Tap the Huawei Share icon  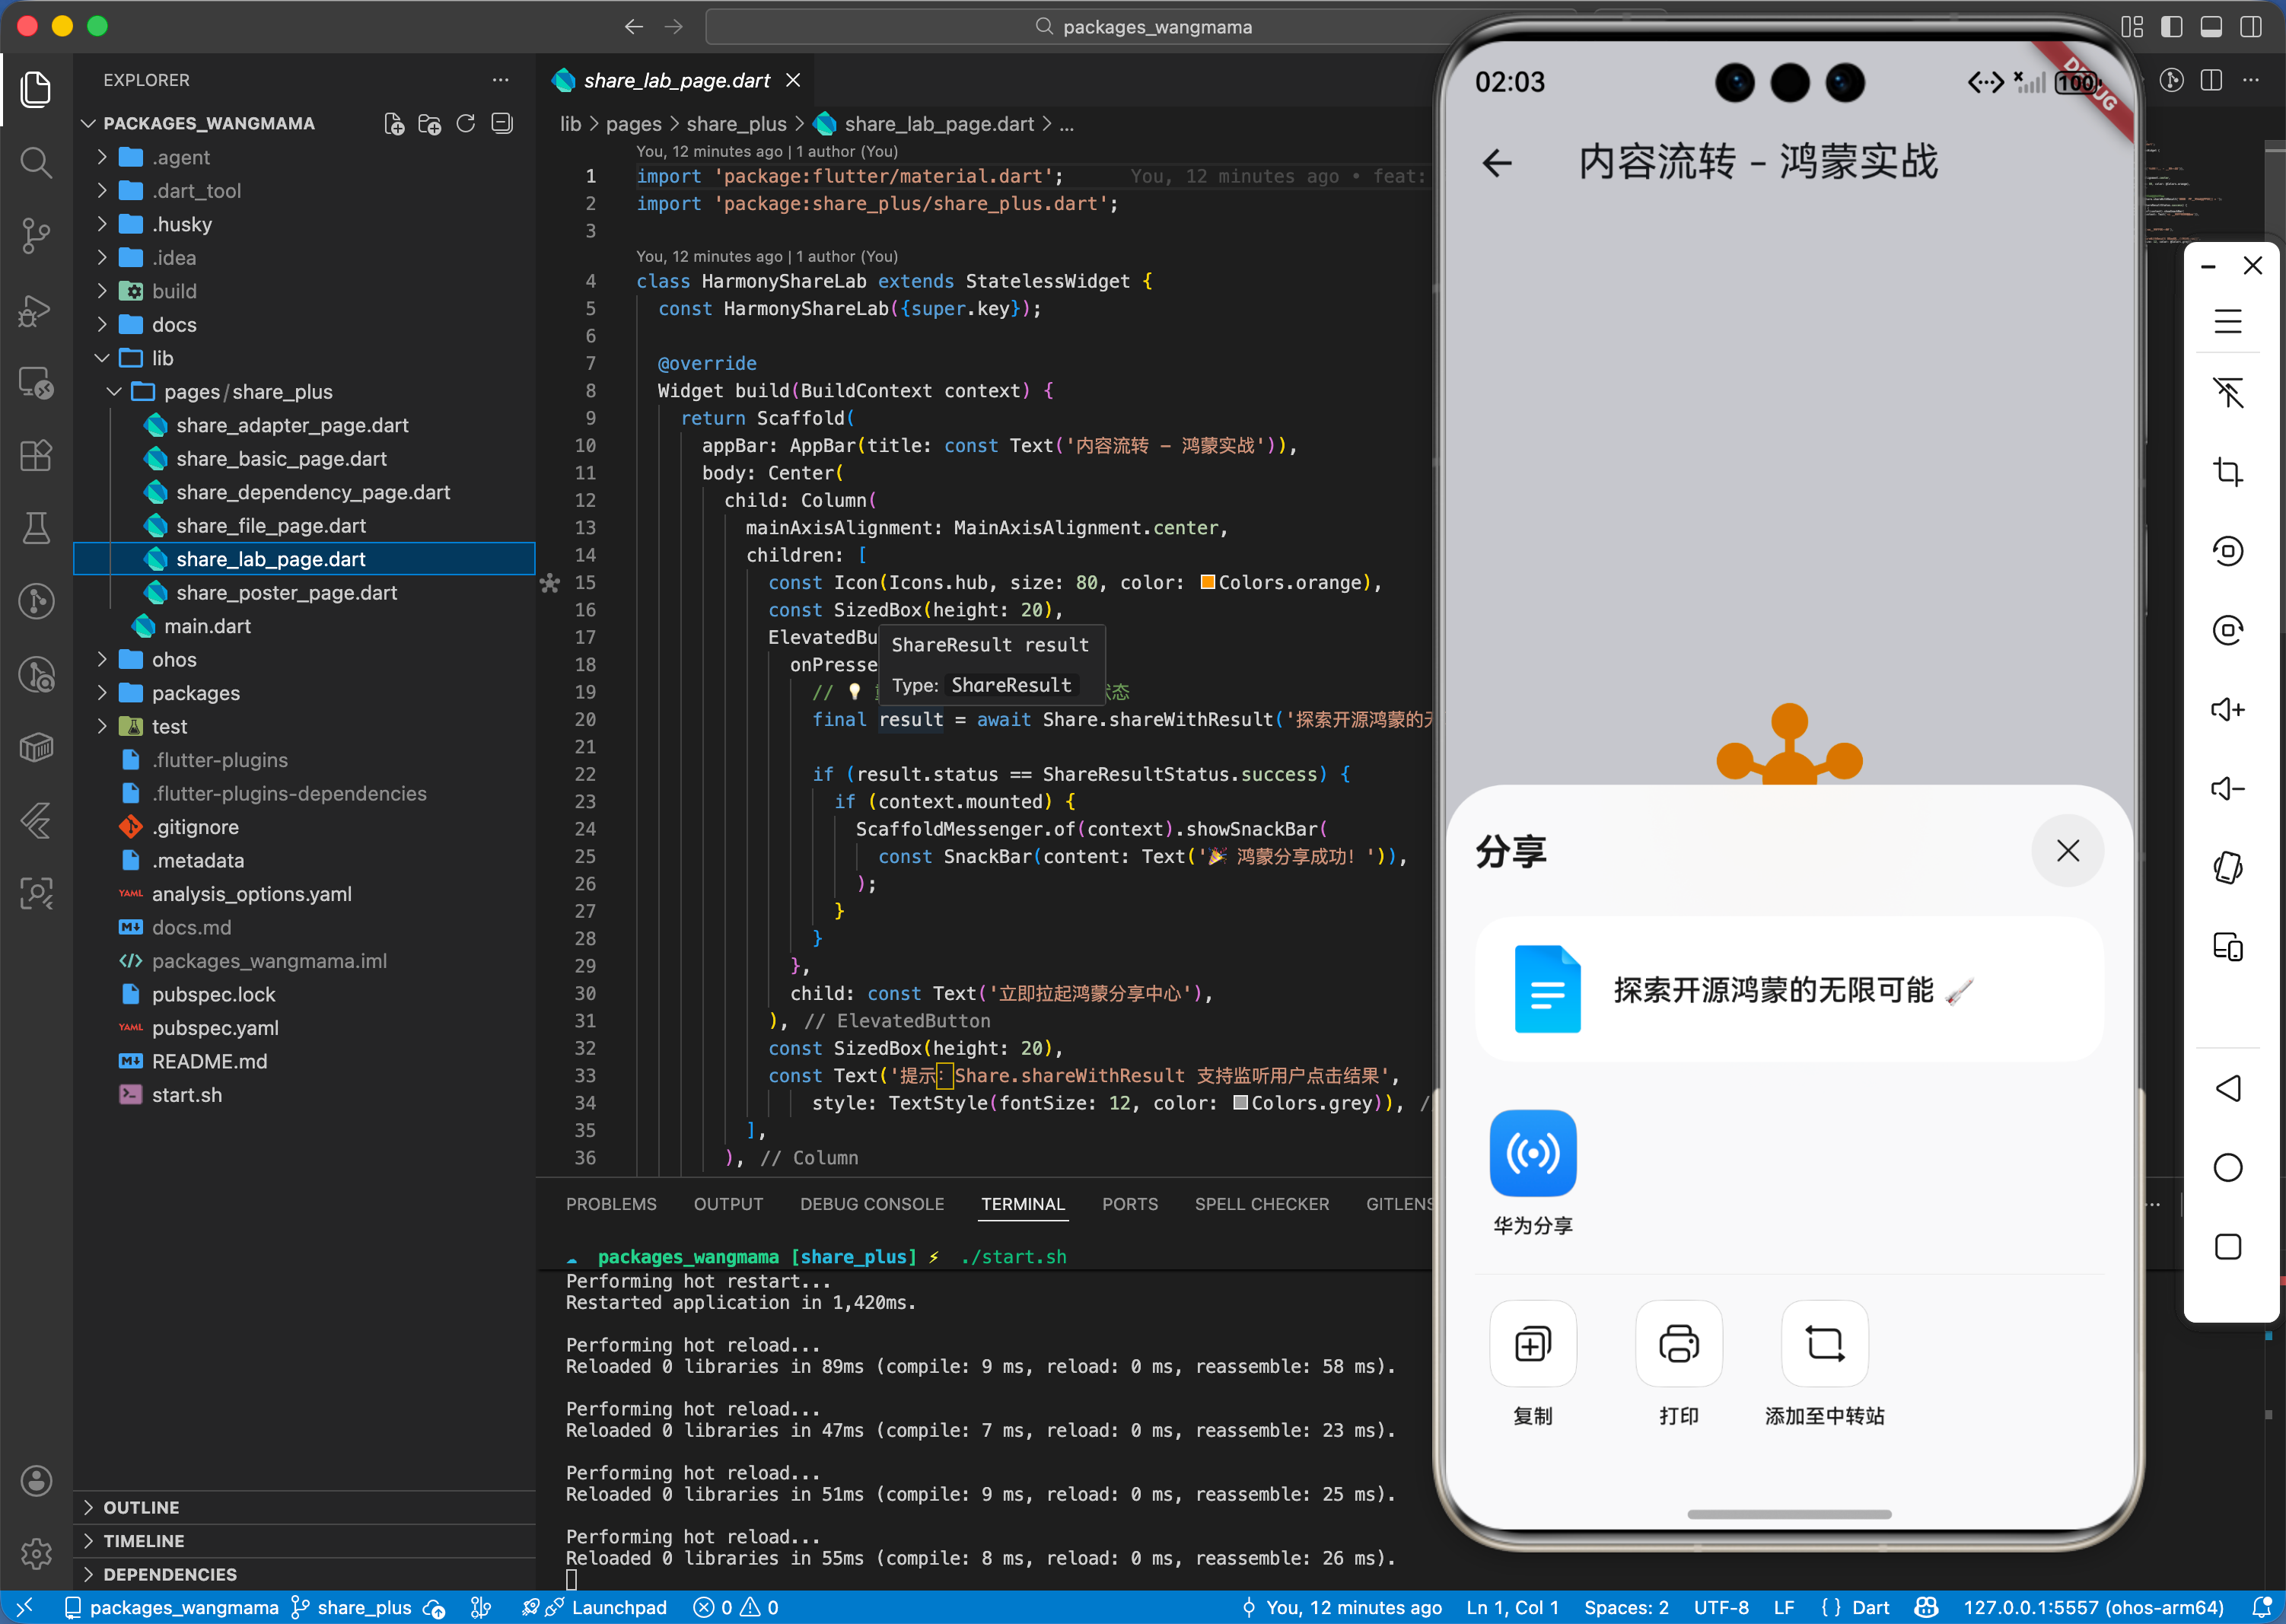[1532, 1153]
